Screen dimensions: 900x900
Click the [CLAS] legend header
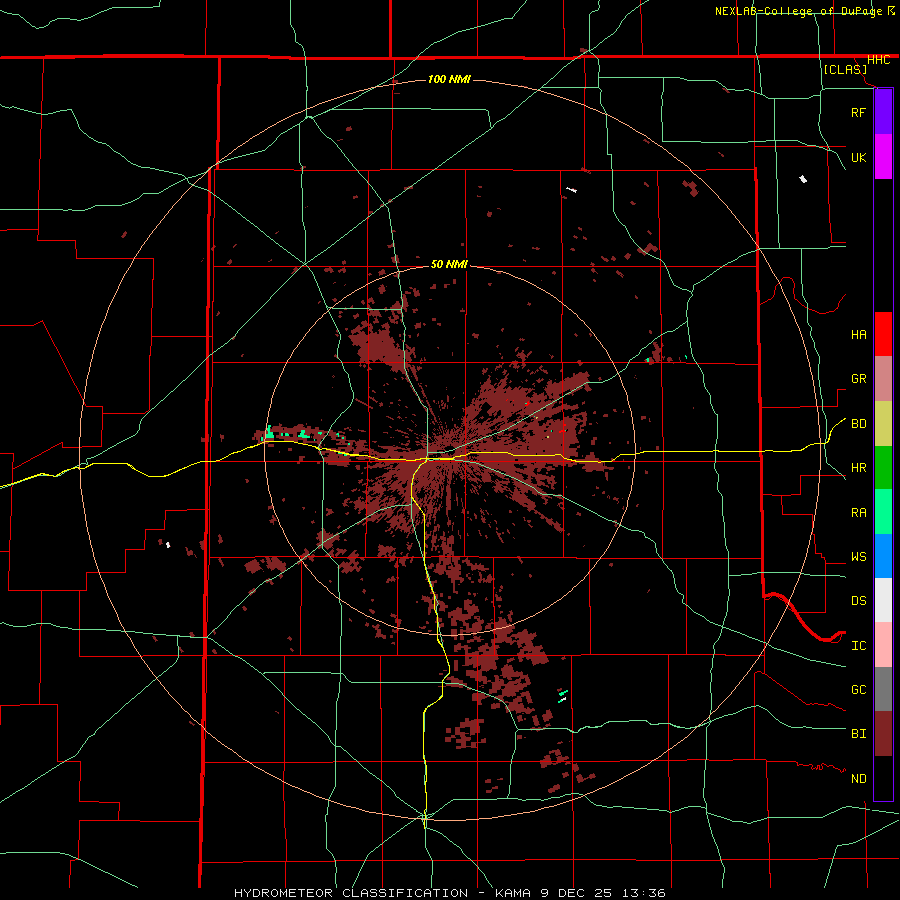click(x=845, y=70)
